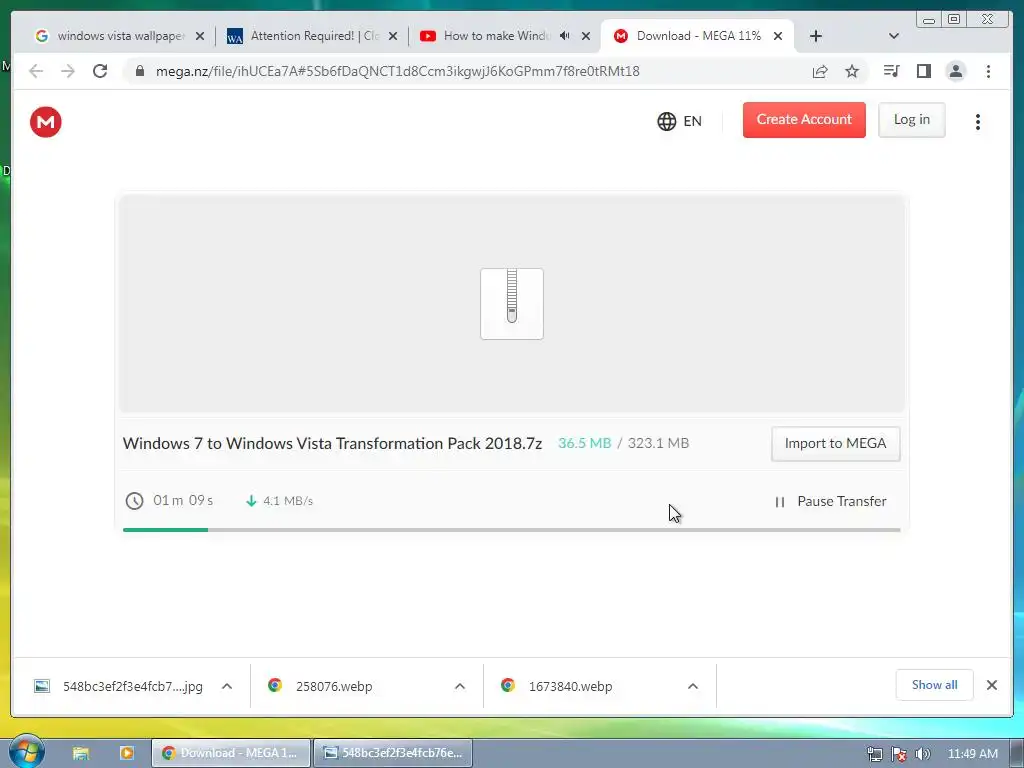Image resolution: width=1024 pixels, height=768 pixels.
Task: Click the zip file archive thumbnail
Action: pos(512,304)
